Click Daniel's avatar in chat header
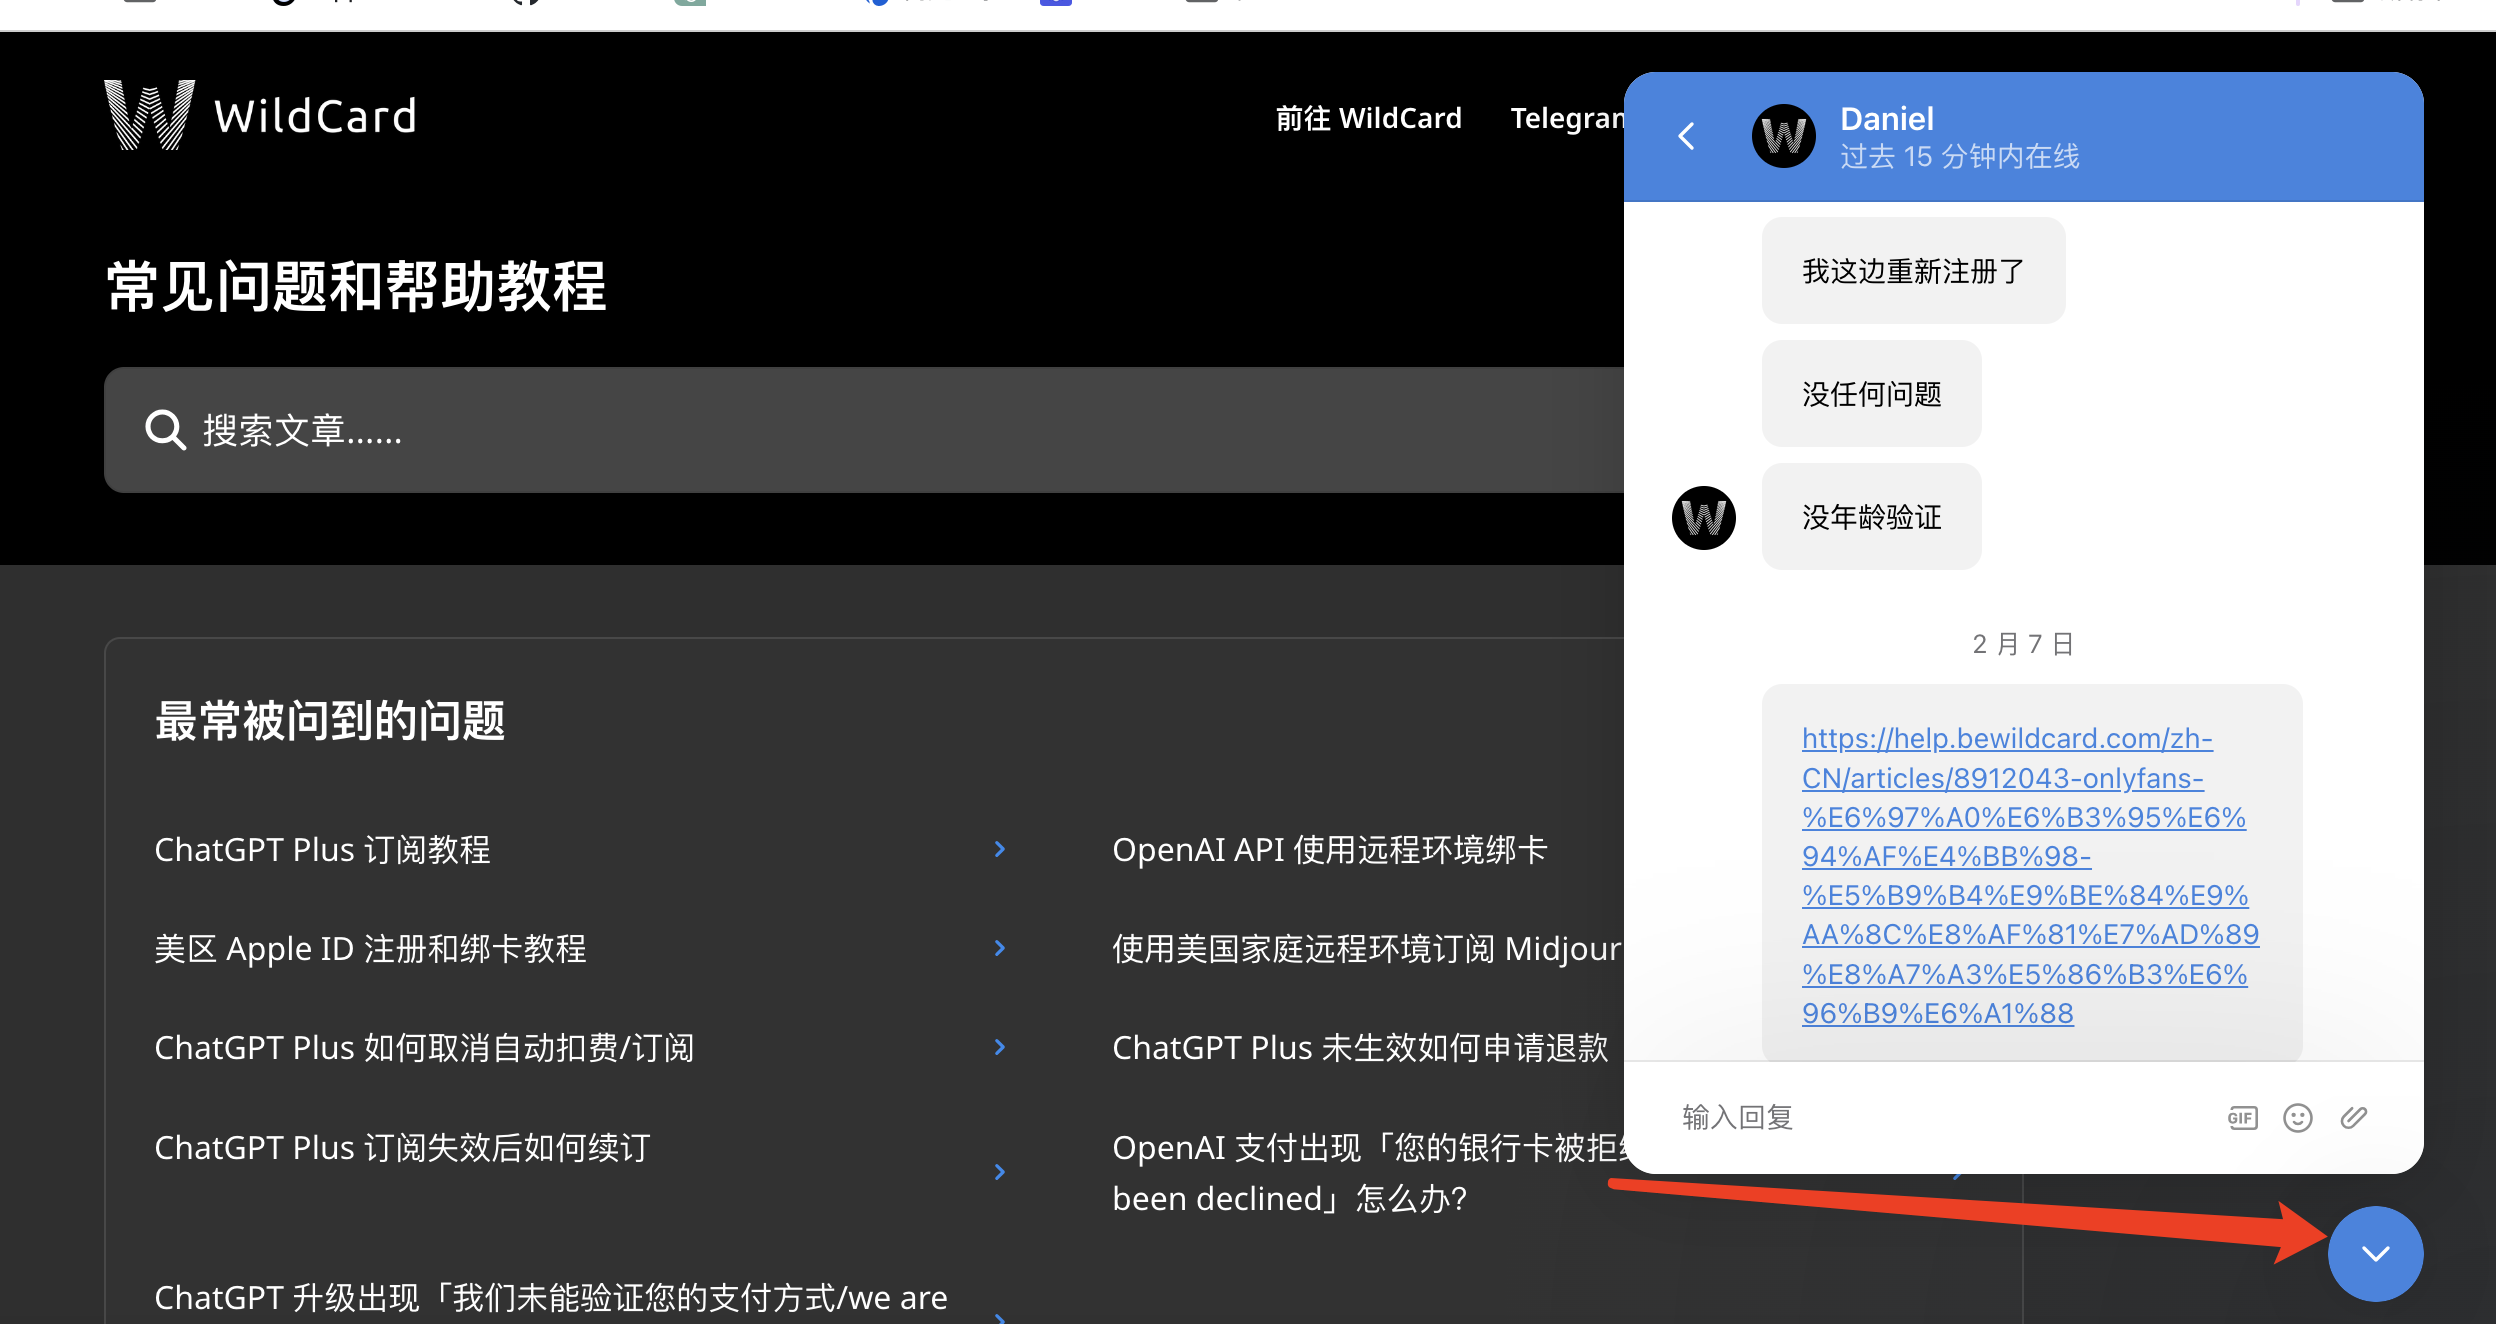Image resolution: width=2496 pixels, height=1324 pixels. 1784,136
